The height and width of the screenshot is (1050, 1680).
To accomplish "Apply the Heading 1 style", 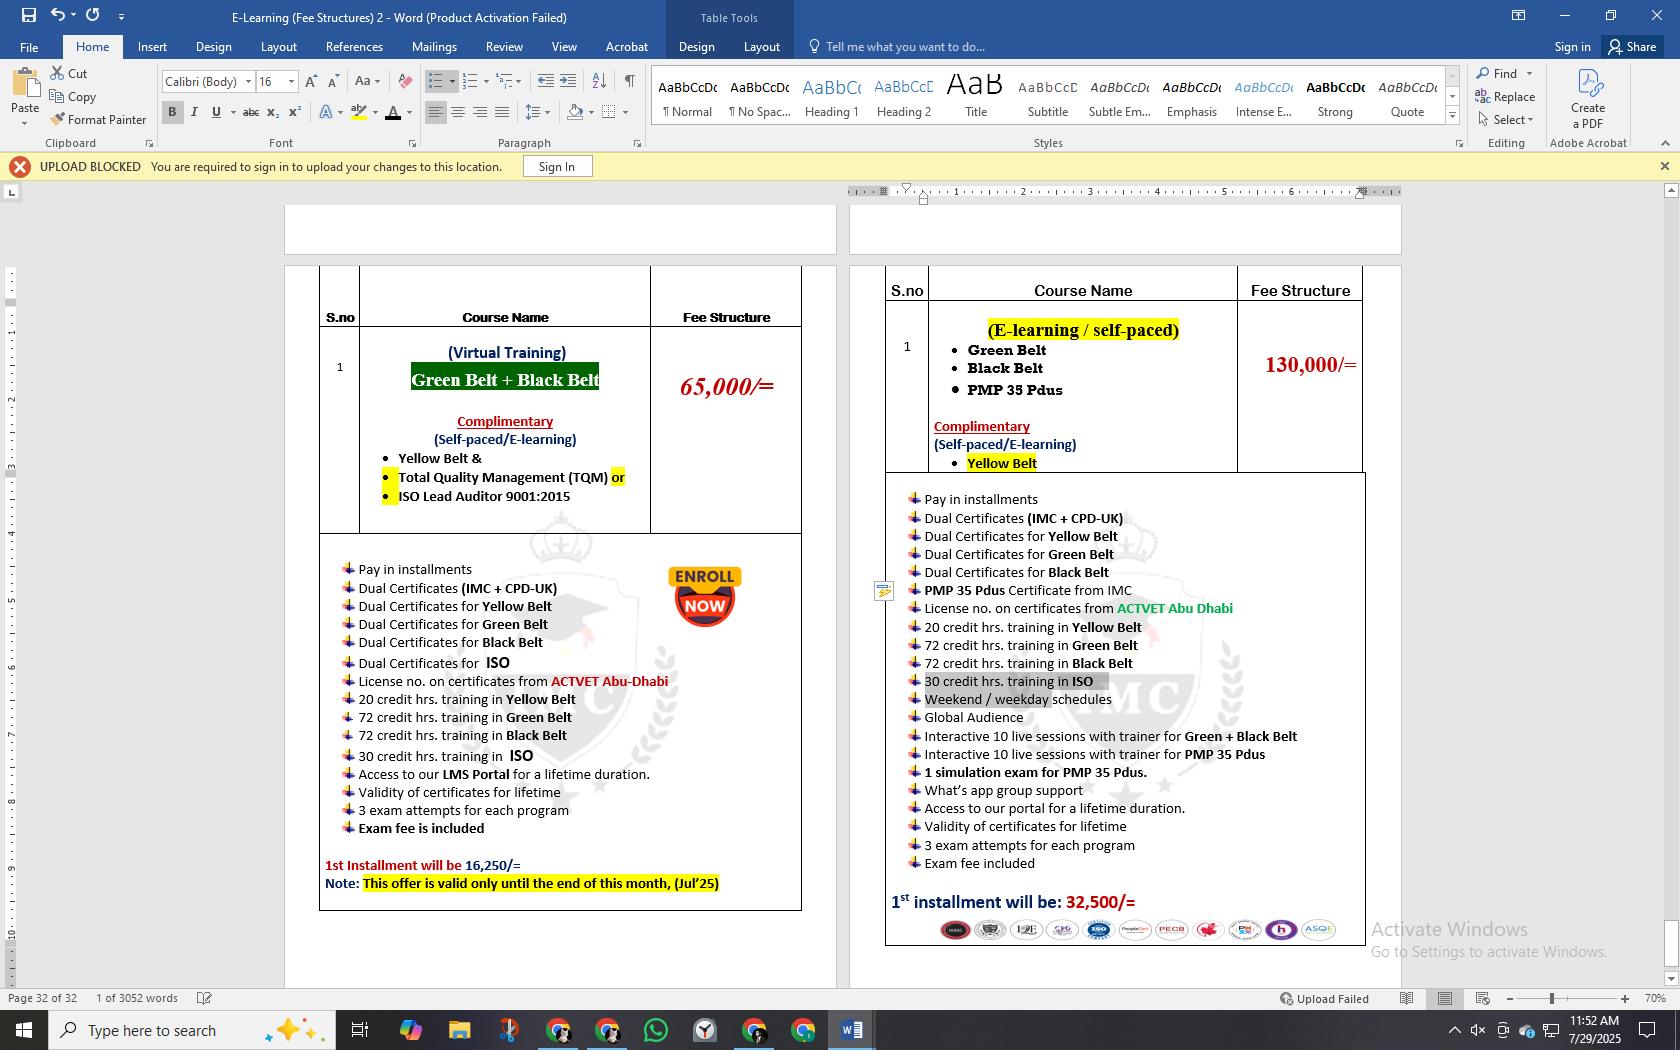I will [832, 97].
